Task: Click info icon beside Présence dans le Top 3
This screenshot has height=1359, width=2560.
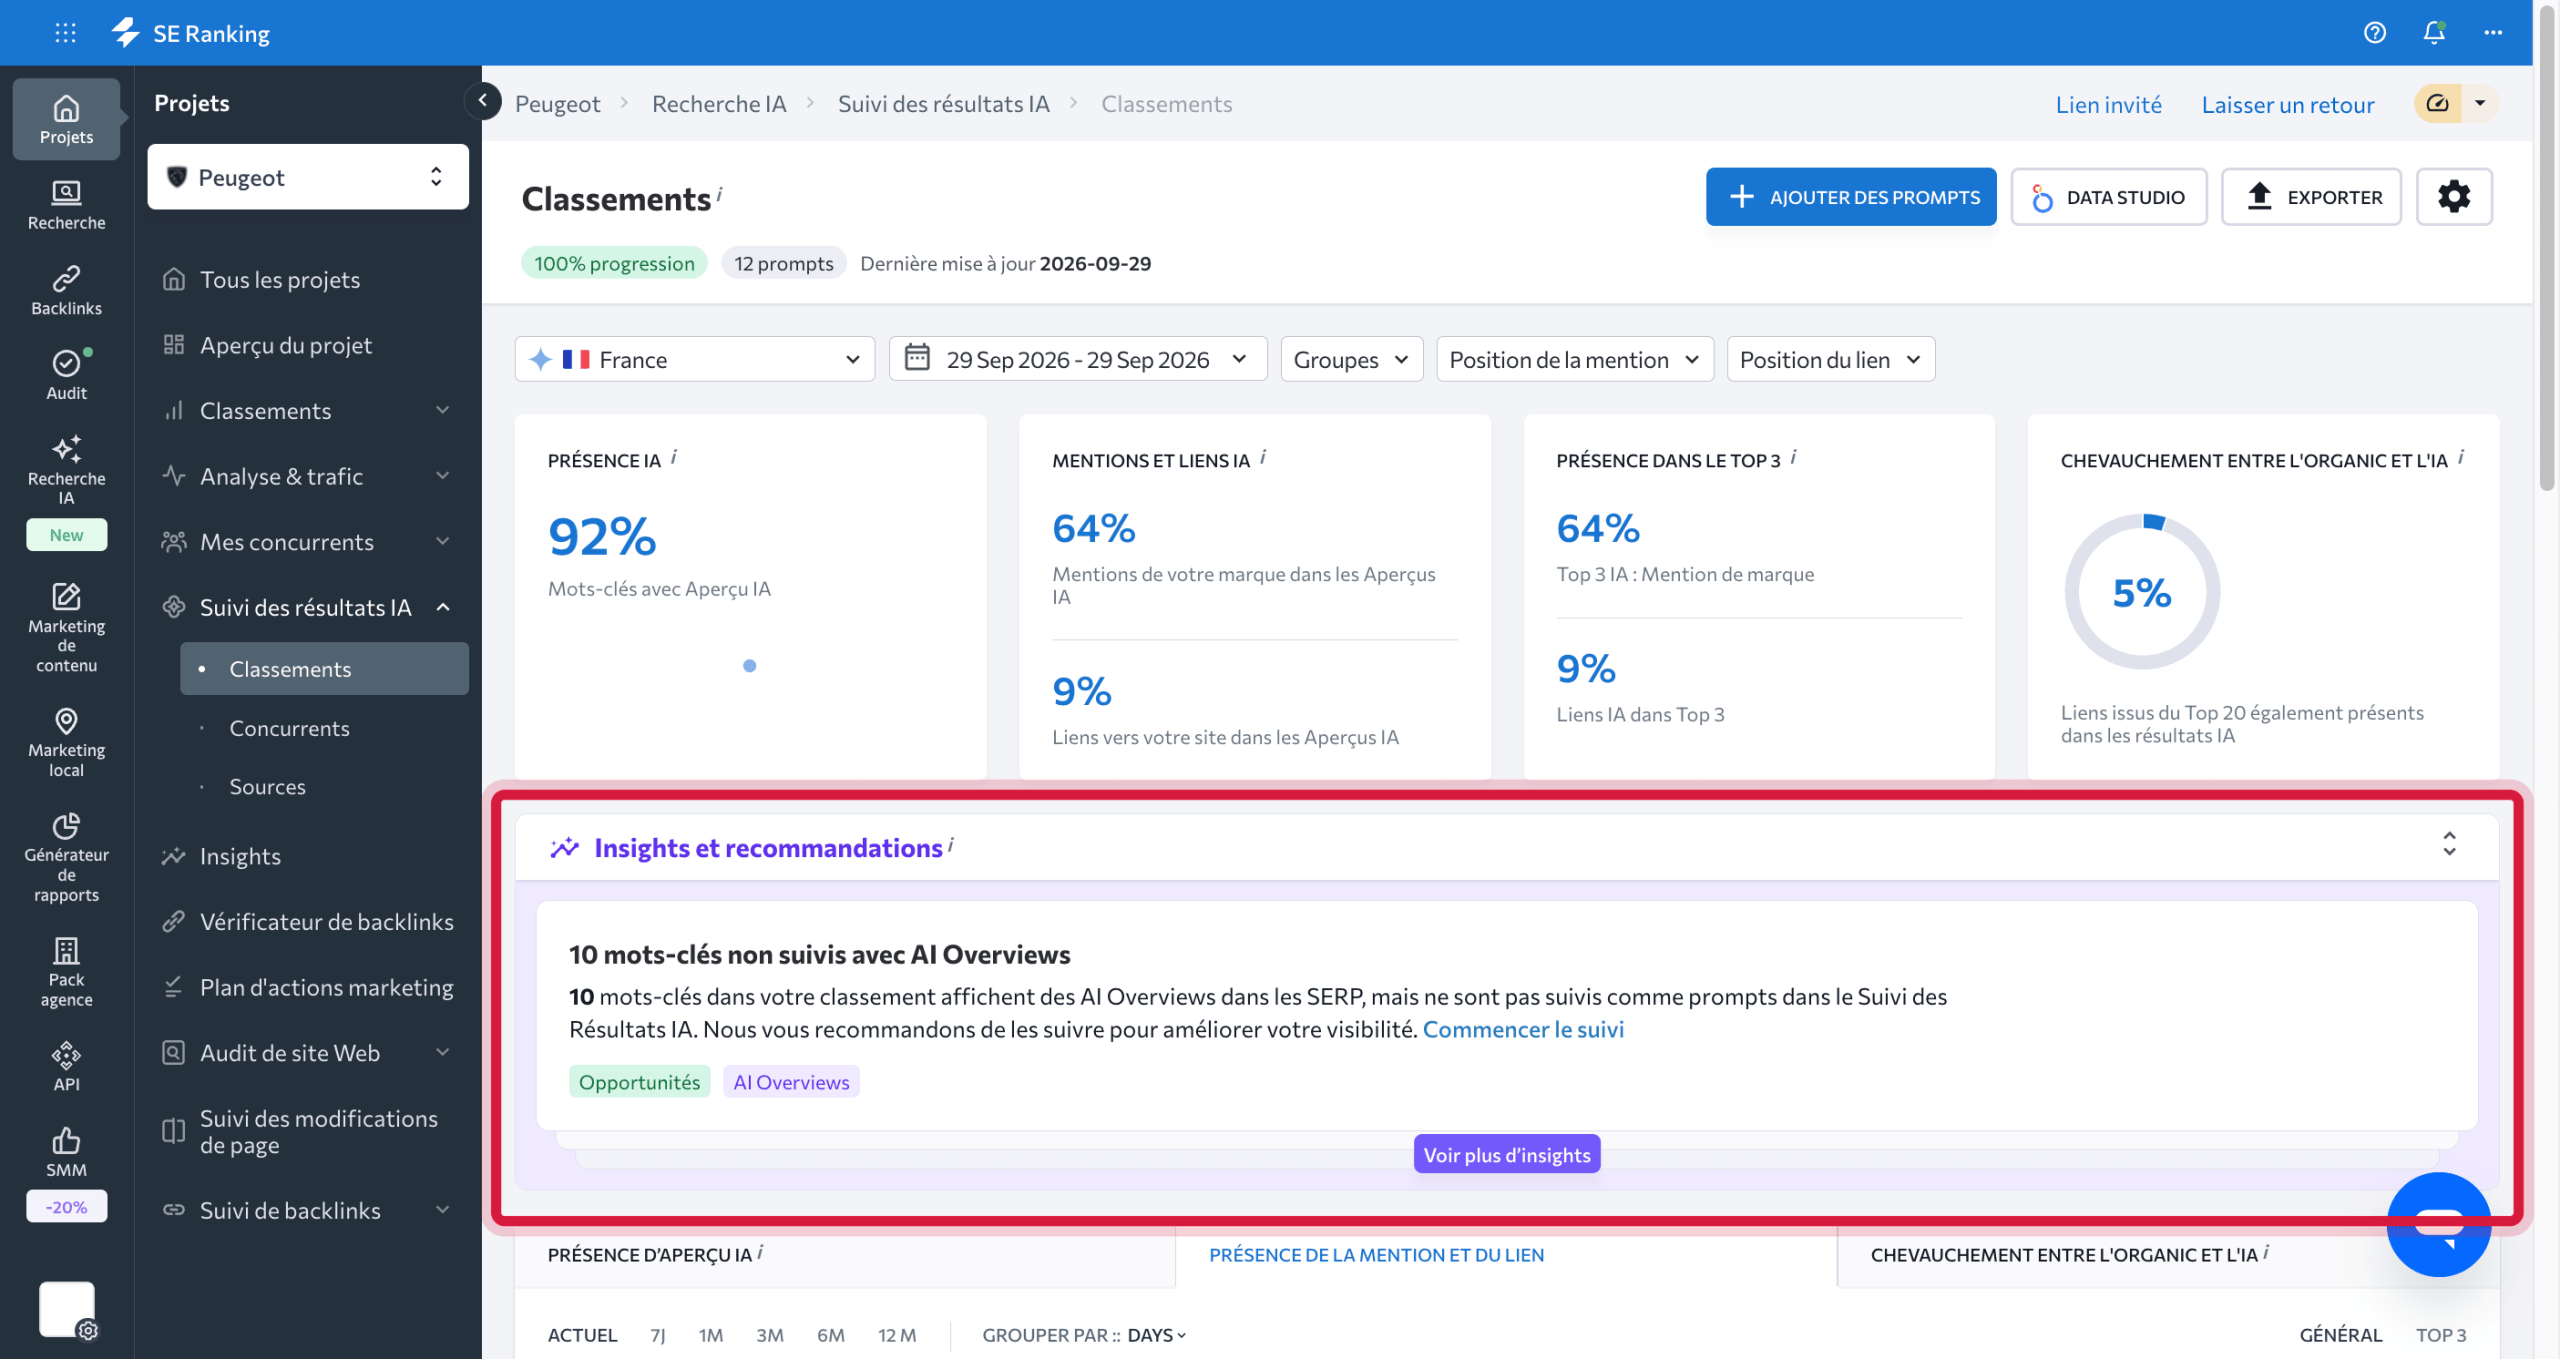Action: (1793, 457)
